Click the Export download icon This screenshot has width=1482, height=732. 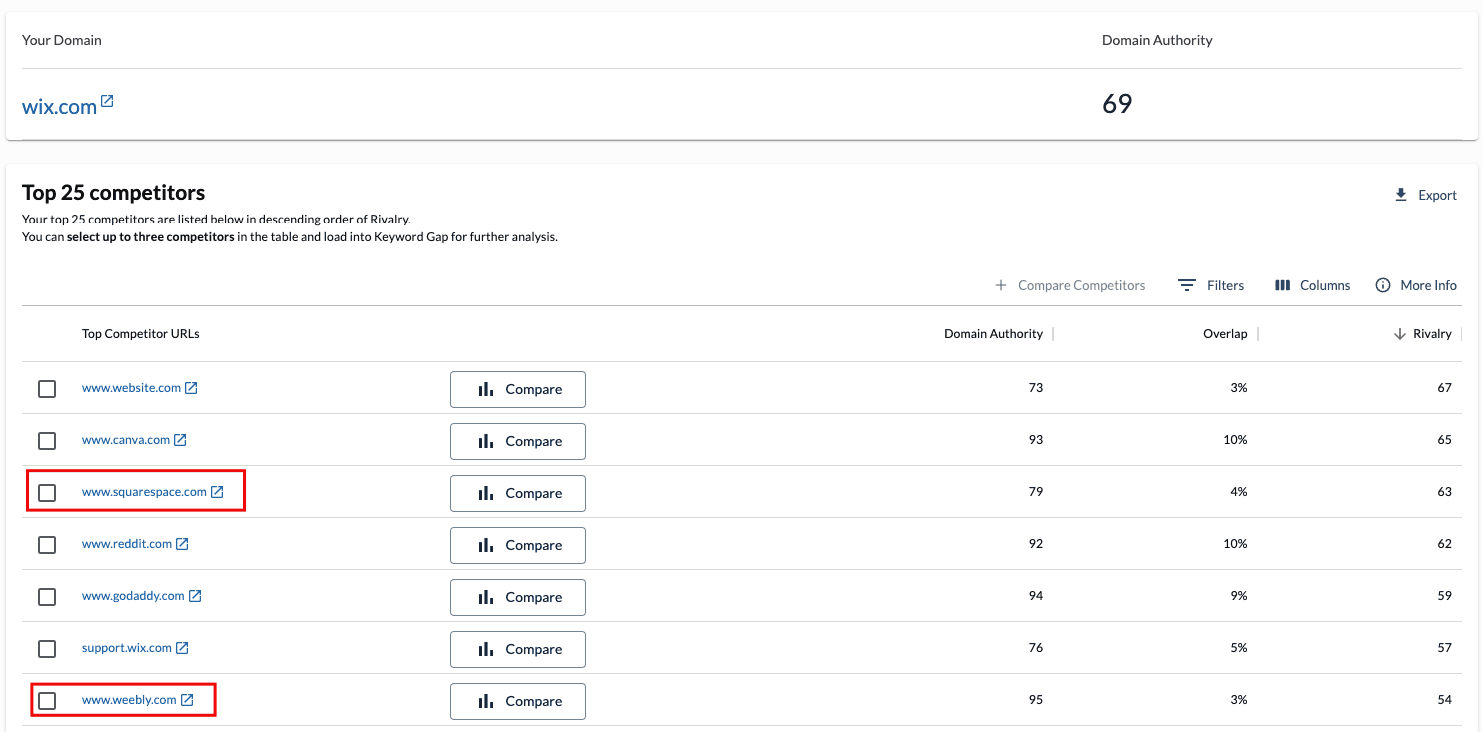coord(1401,195)
